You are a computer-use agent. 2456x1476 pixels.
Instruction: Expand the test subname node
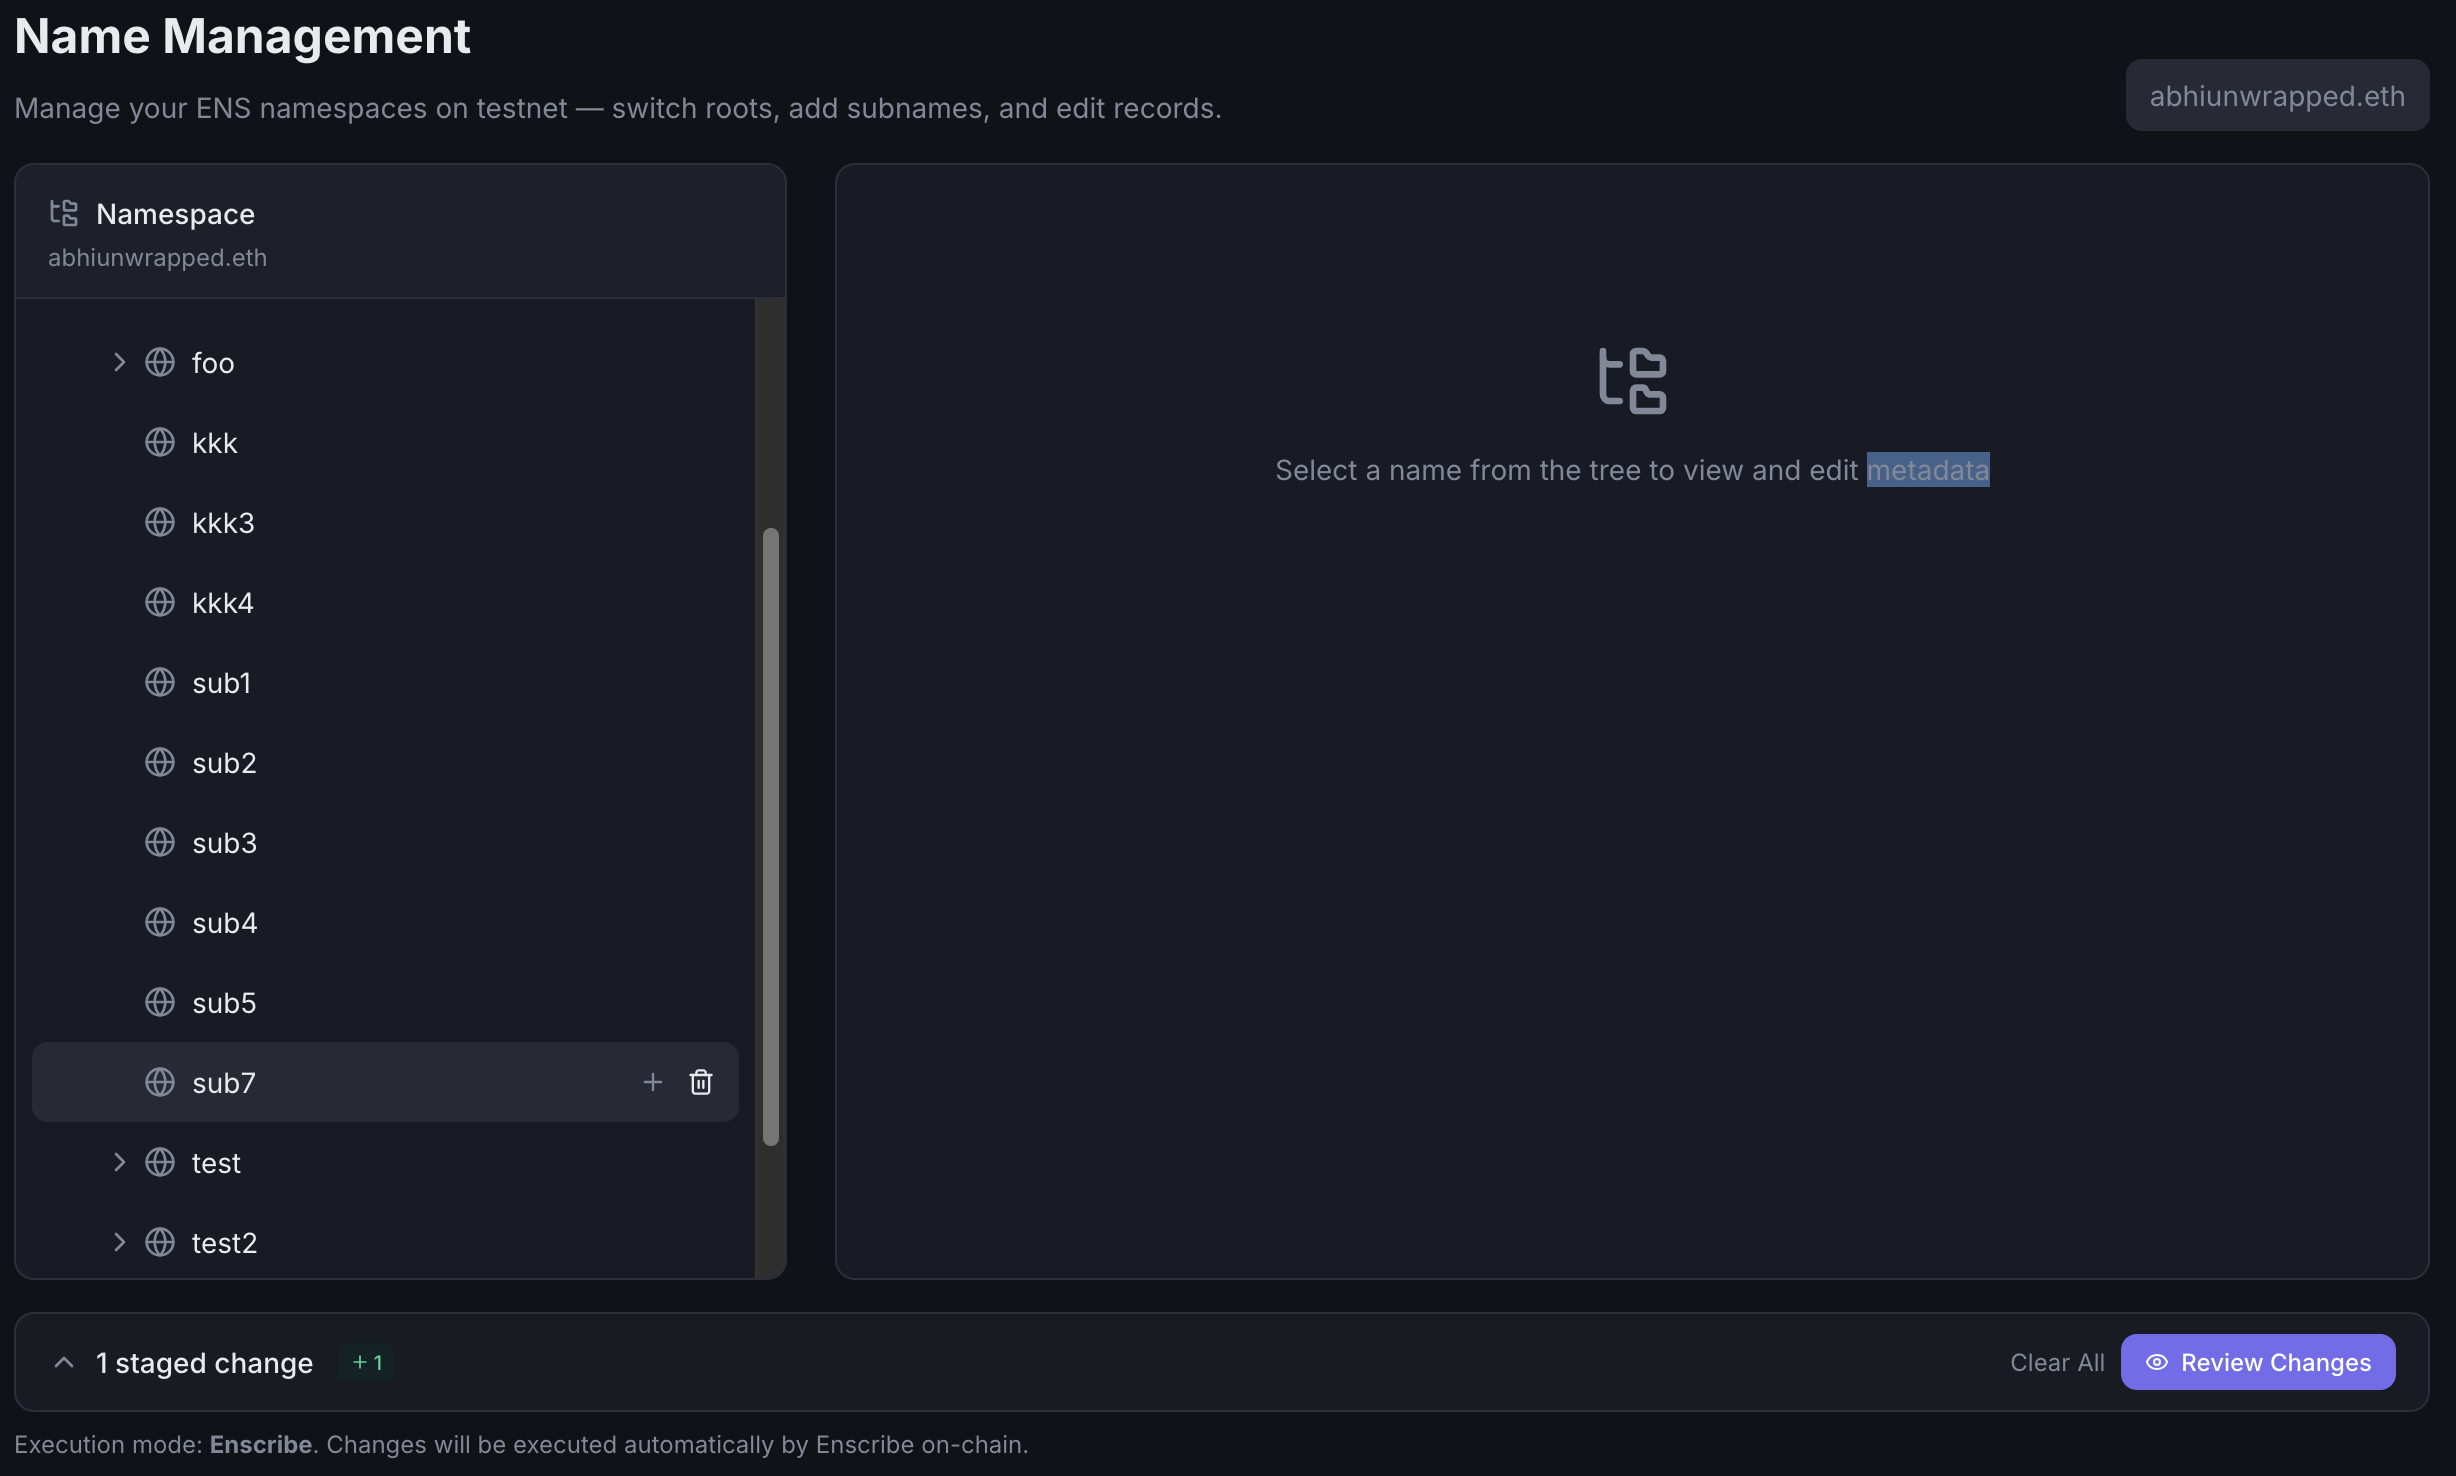(x=119, y=1162)
